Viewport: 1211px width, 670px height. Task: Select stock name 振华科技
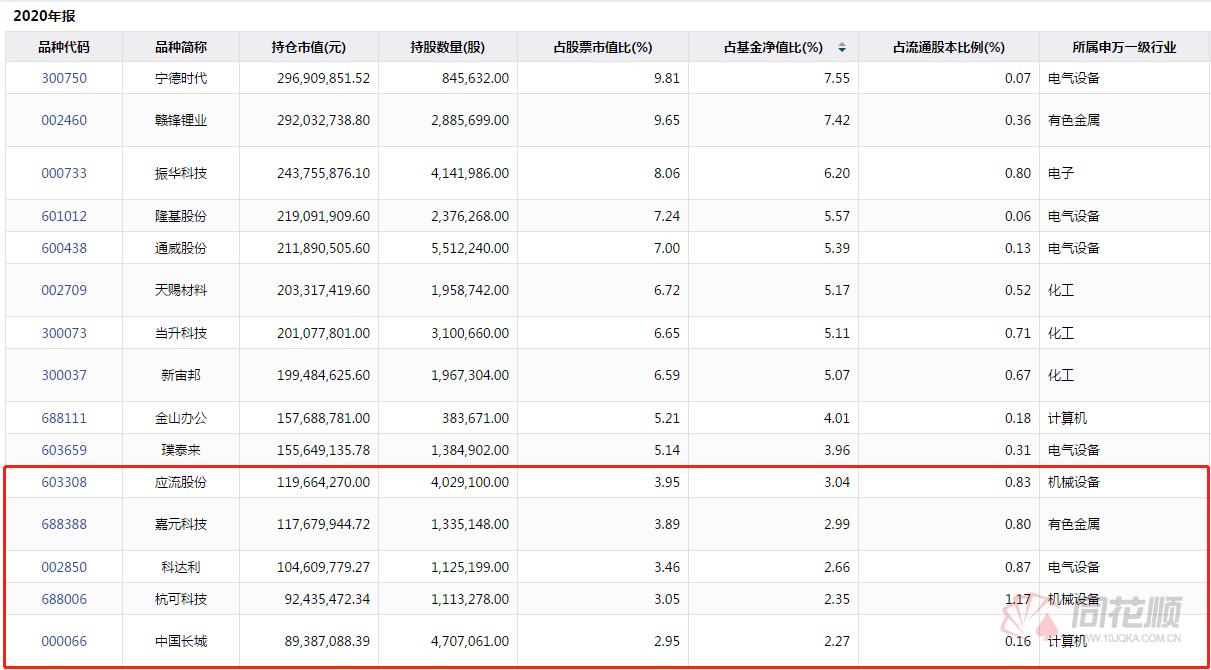click(x=181, y=173)
